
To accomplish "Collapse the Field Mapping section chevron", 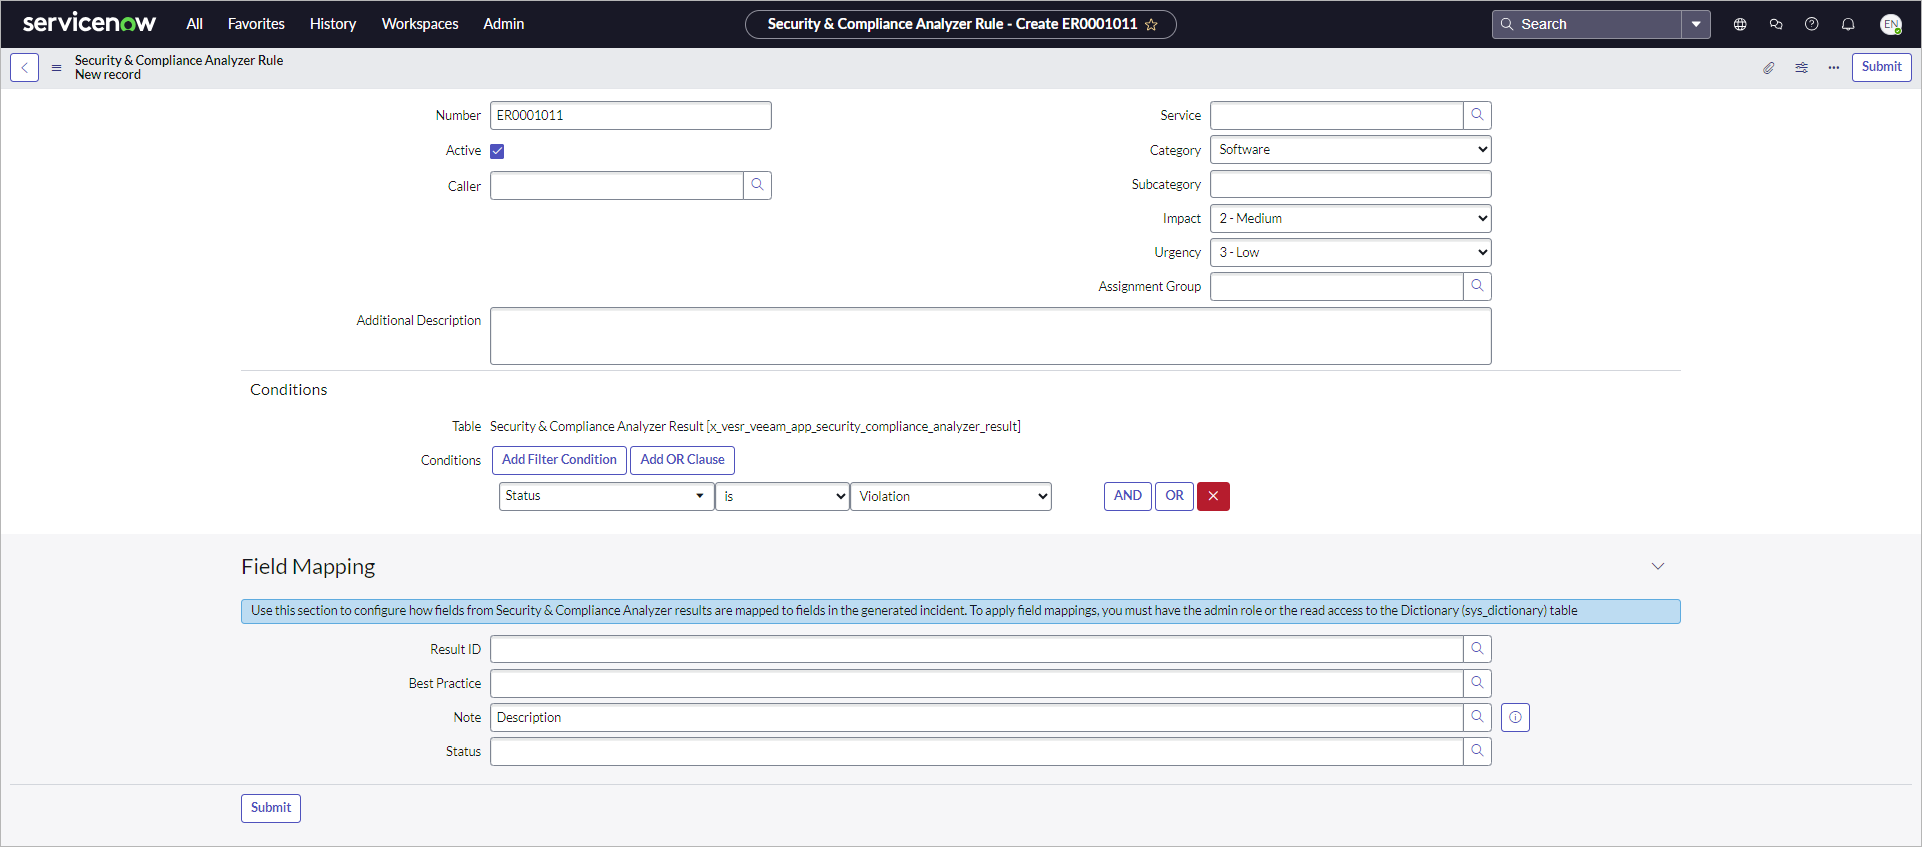I will pyautogui.click(x=1658, y=566).
